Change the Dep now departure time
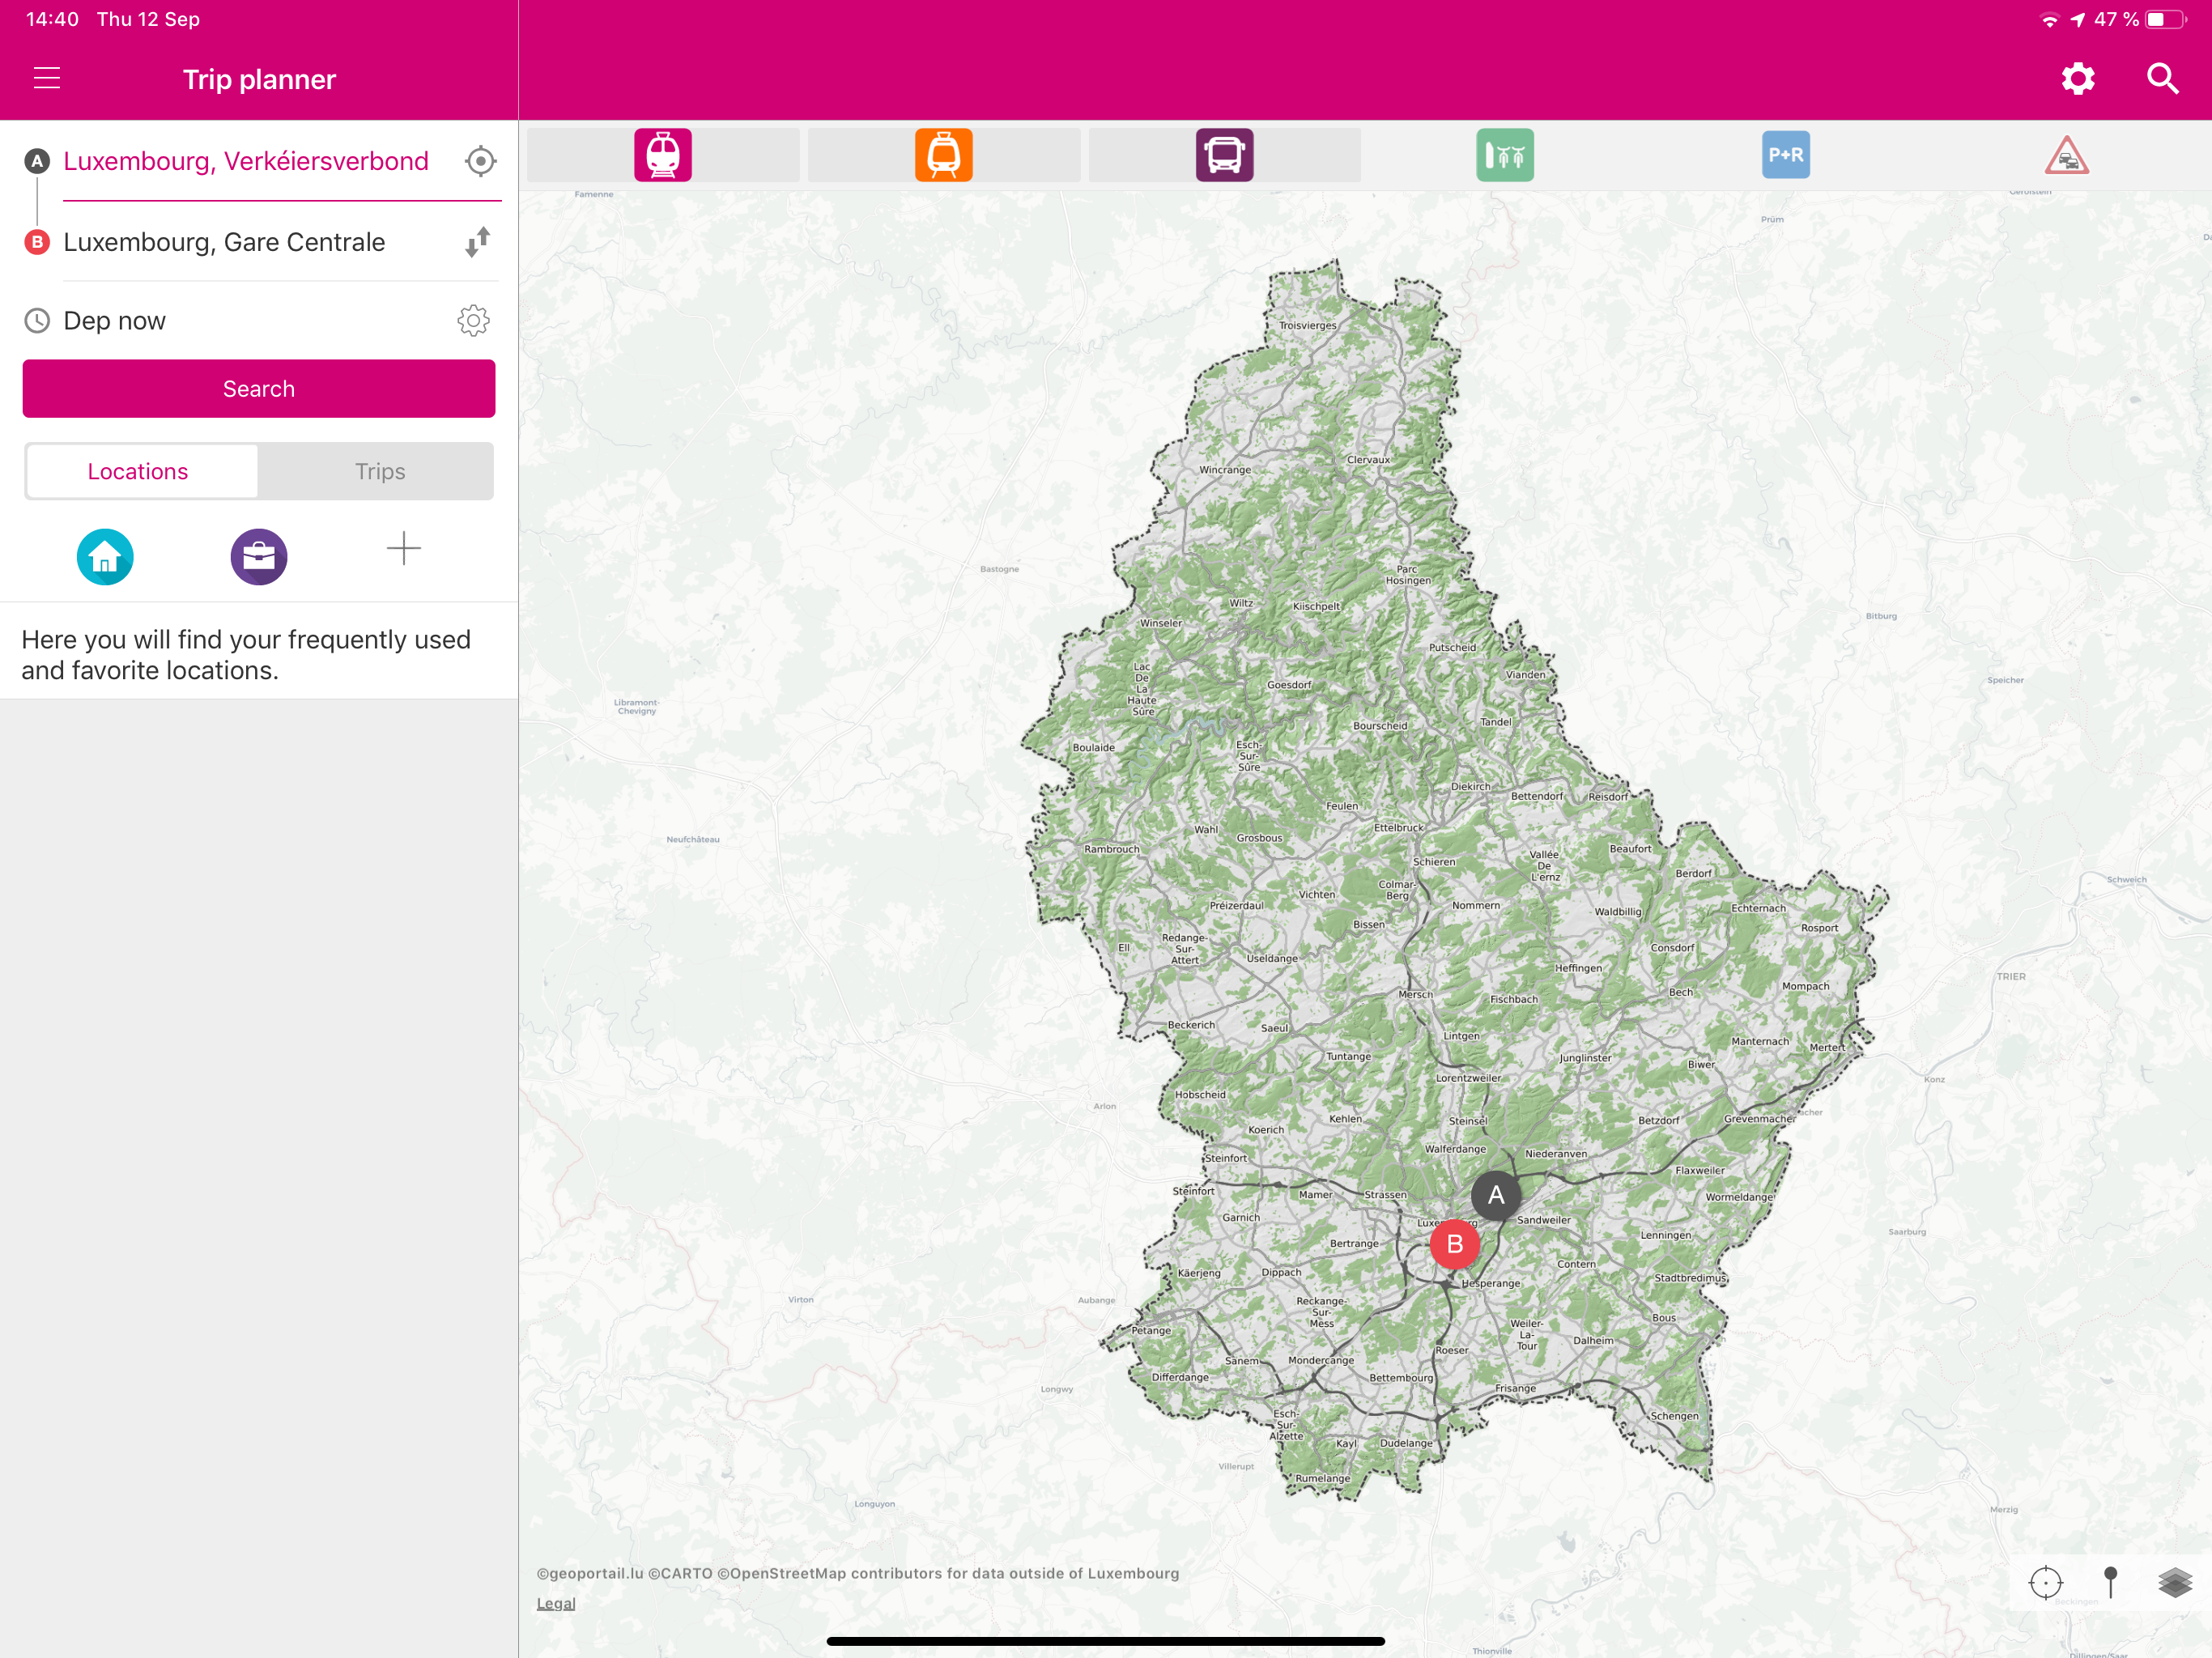 115,321
